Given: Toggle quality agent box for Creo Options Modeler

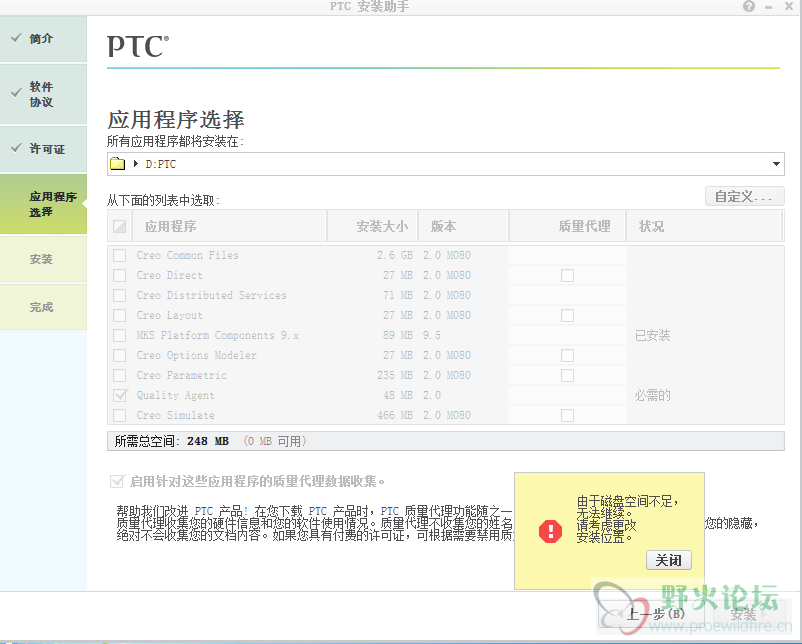Looking at the screenshot, I should (567, 355).
